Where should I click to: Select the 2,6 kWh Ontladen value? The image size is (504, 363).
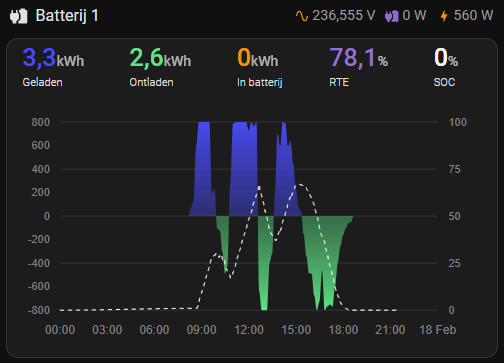click(x=160, y=58)
